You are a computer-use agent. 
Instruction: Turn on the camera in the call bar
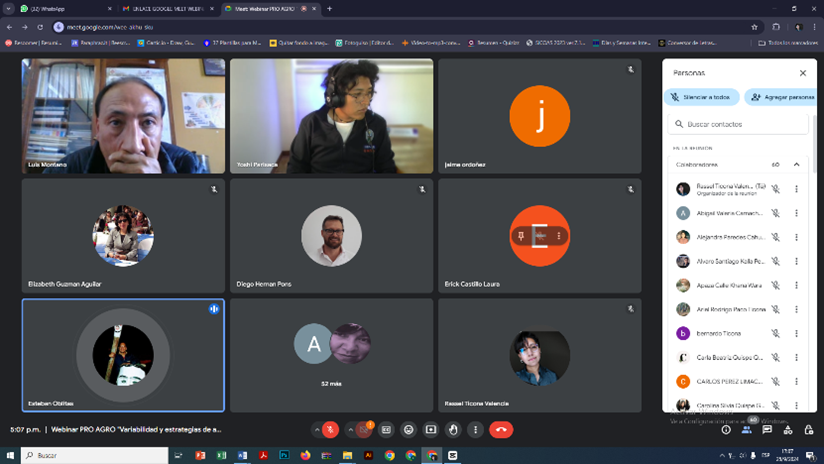[x=363, y=429]
